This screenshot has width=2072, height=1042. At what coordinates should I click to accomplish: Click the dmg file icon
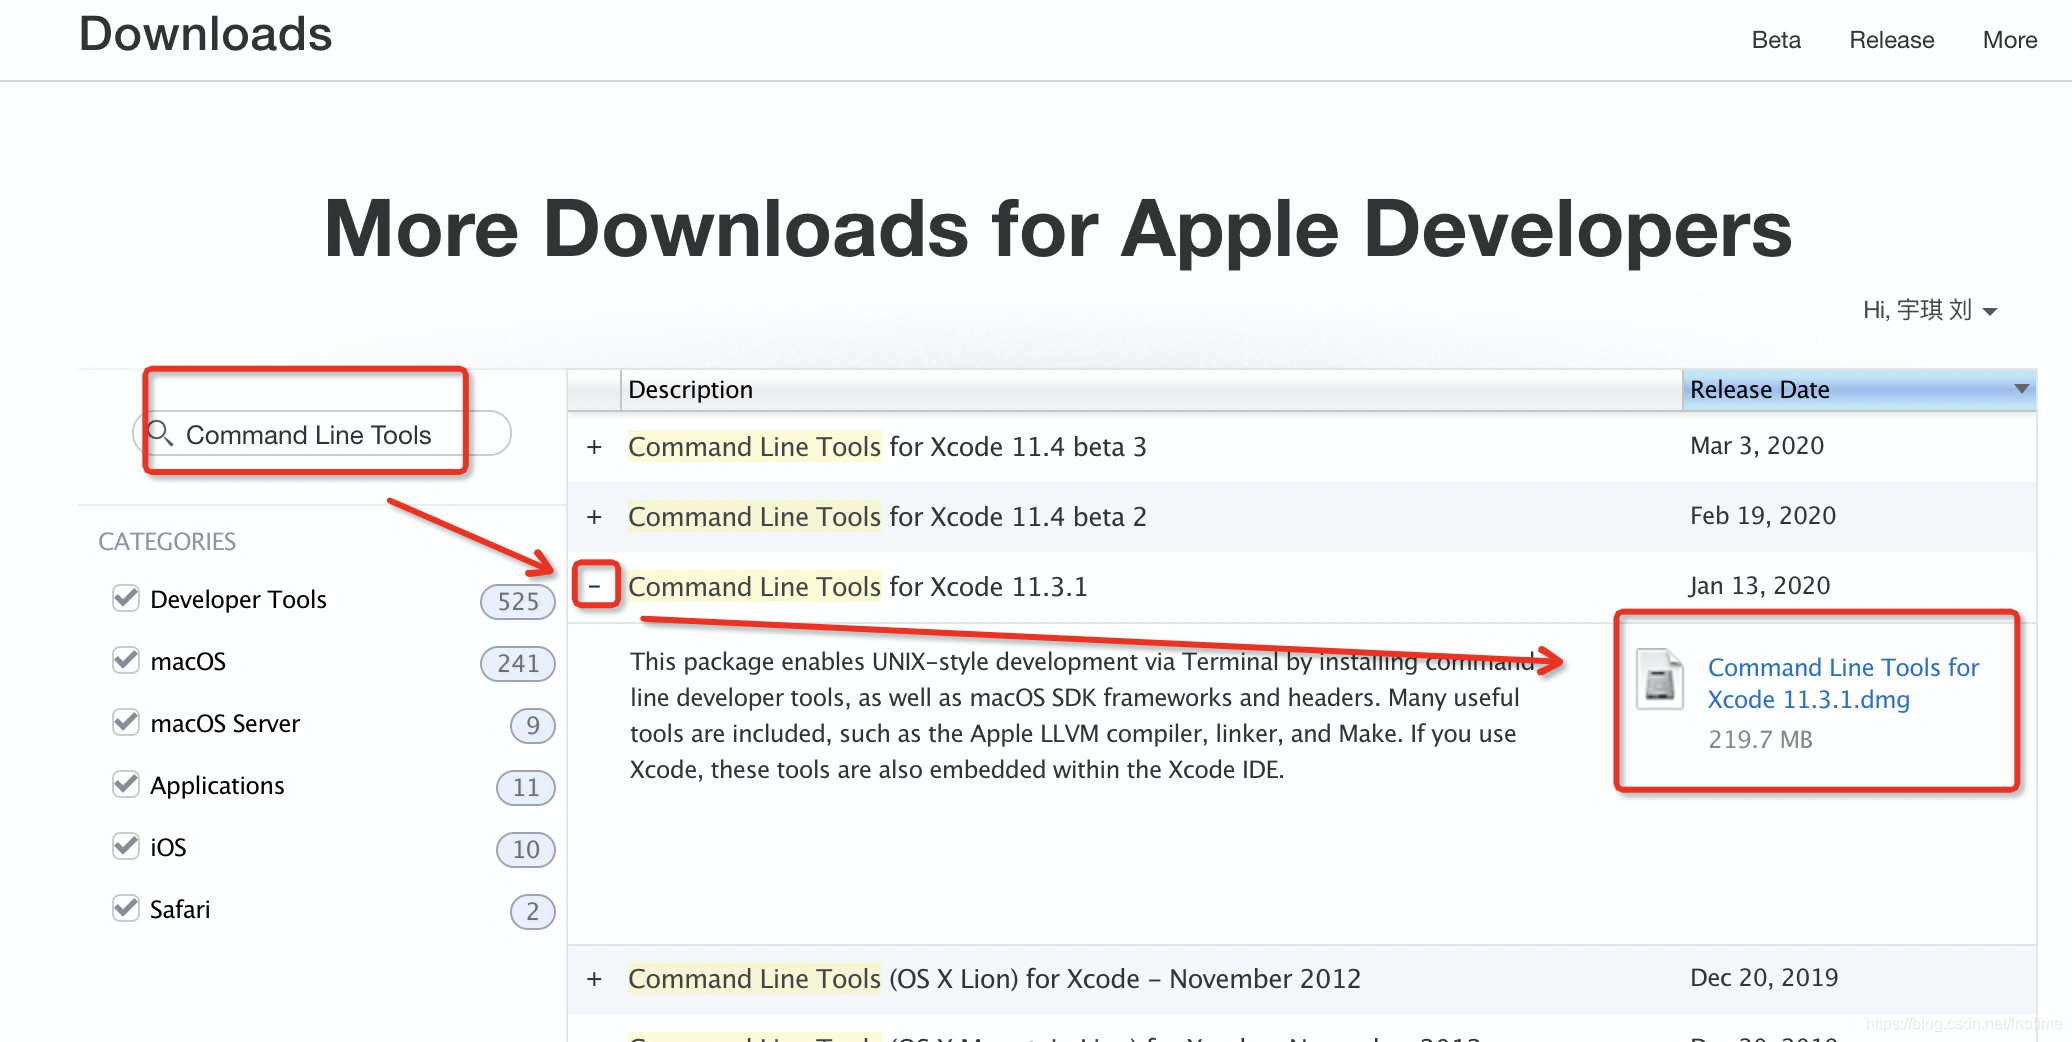pyautogui.click(x=1660, y=681)
